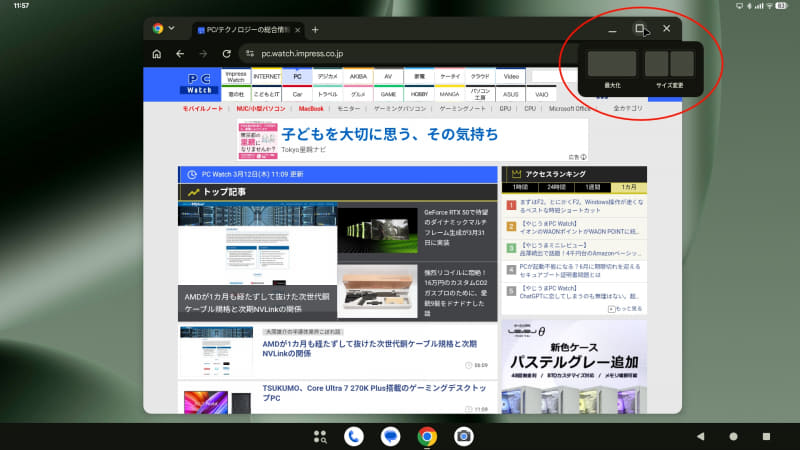Click the Chrome logo in window header

158,29
